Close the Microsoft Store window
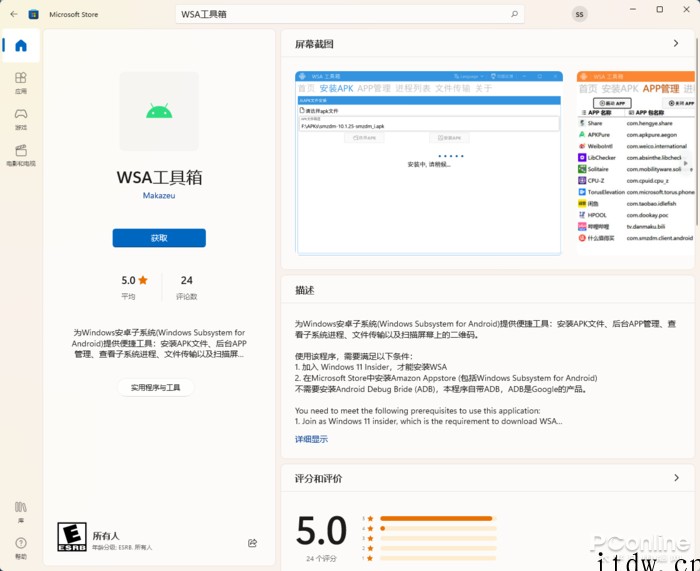 (x=687, y=9)
